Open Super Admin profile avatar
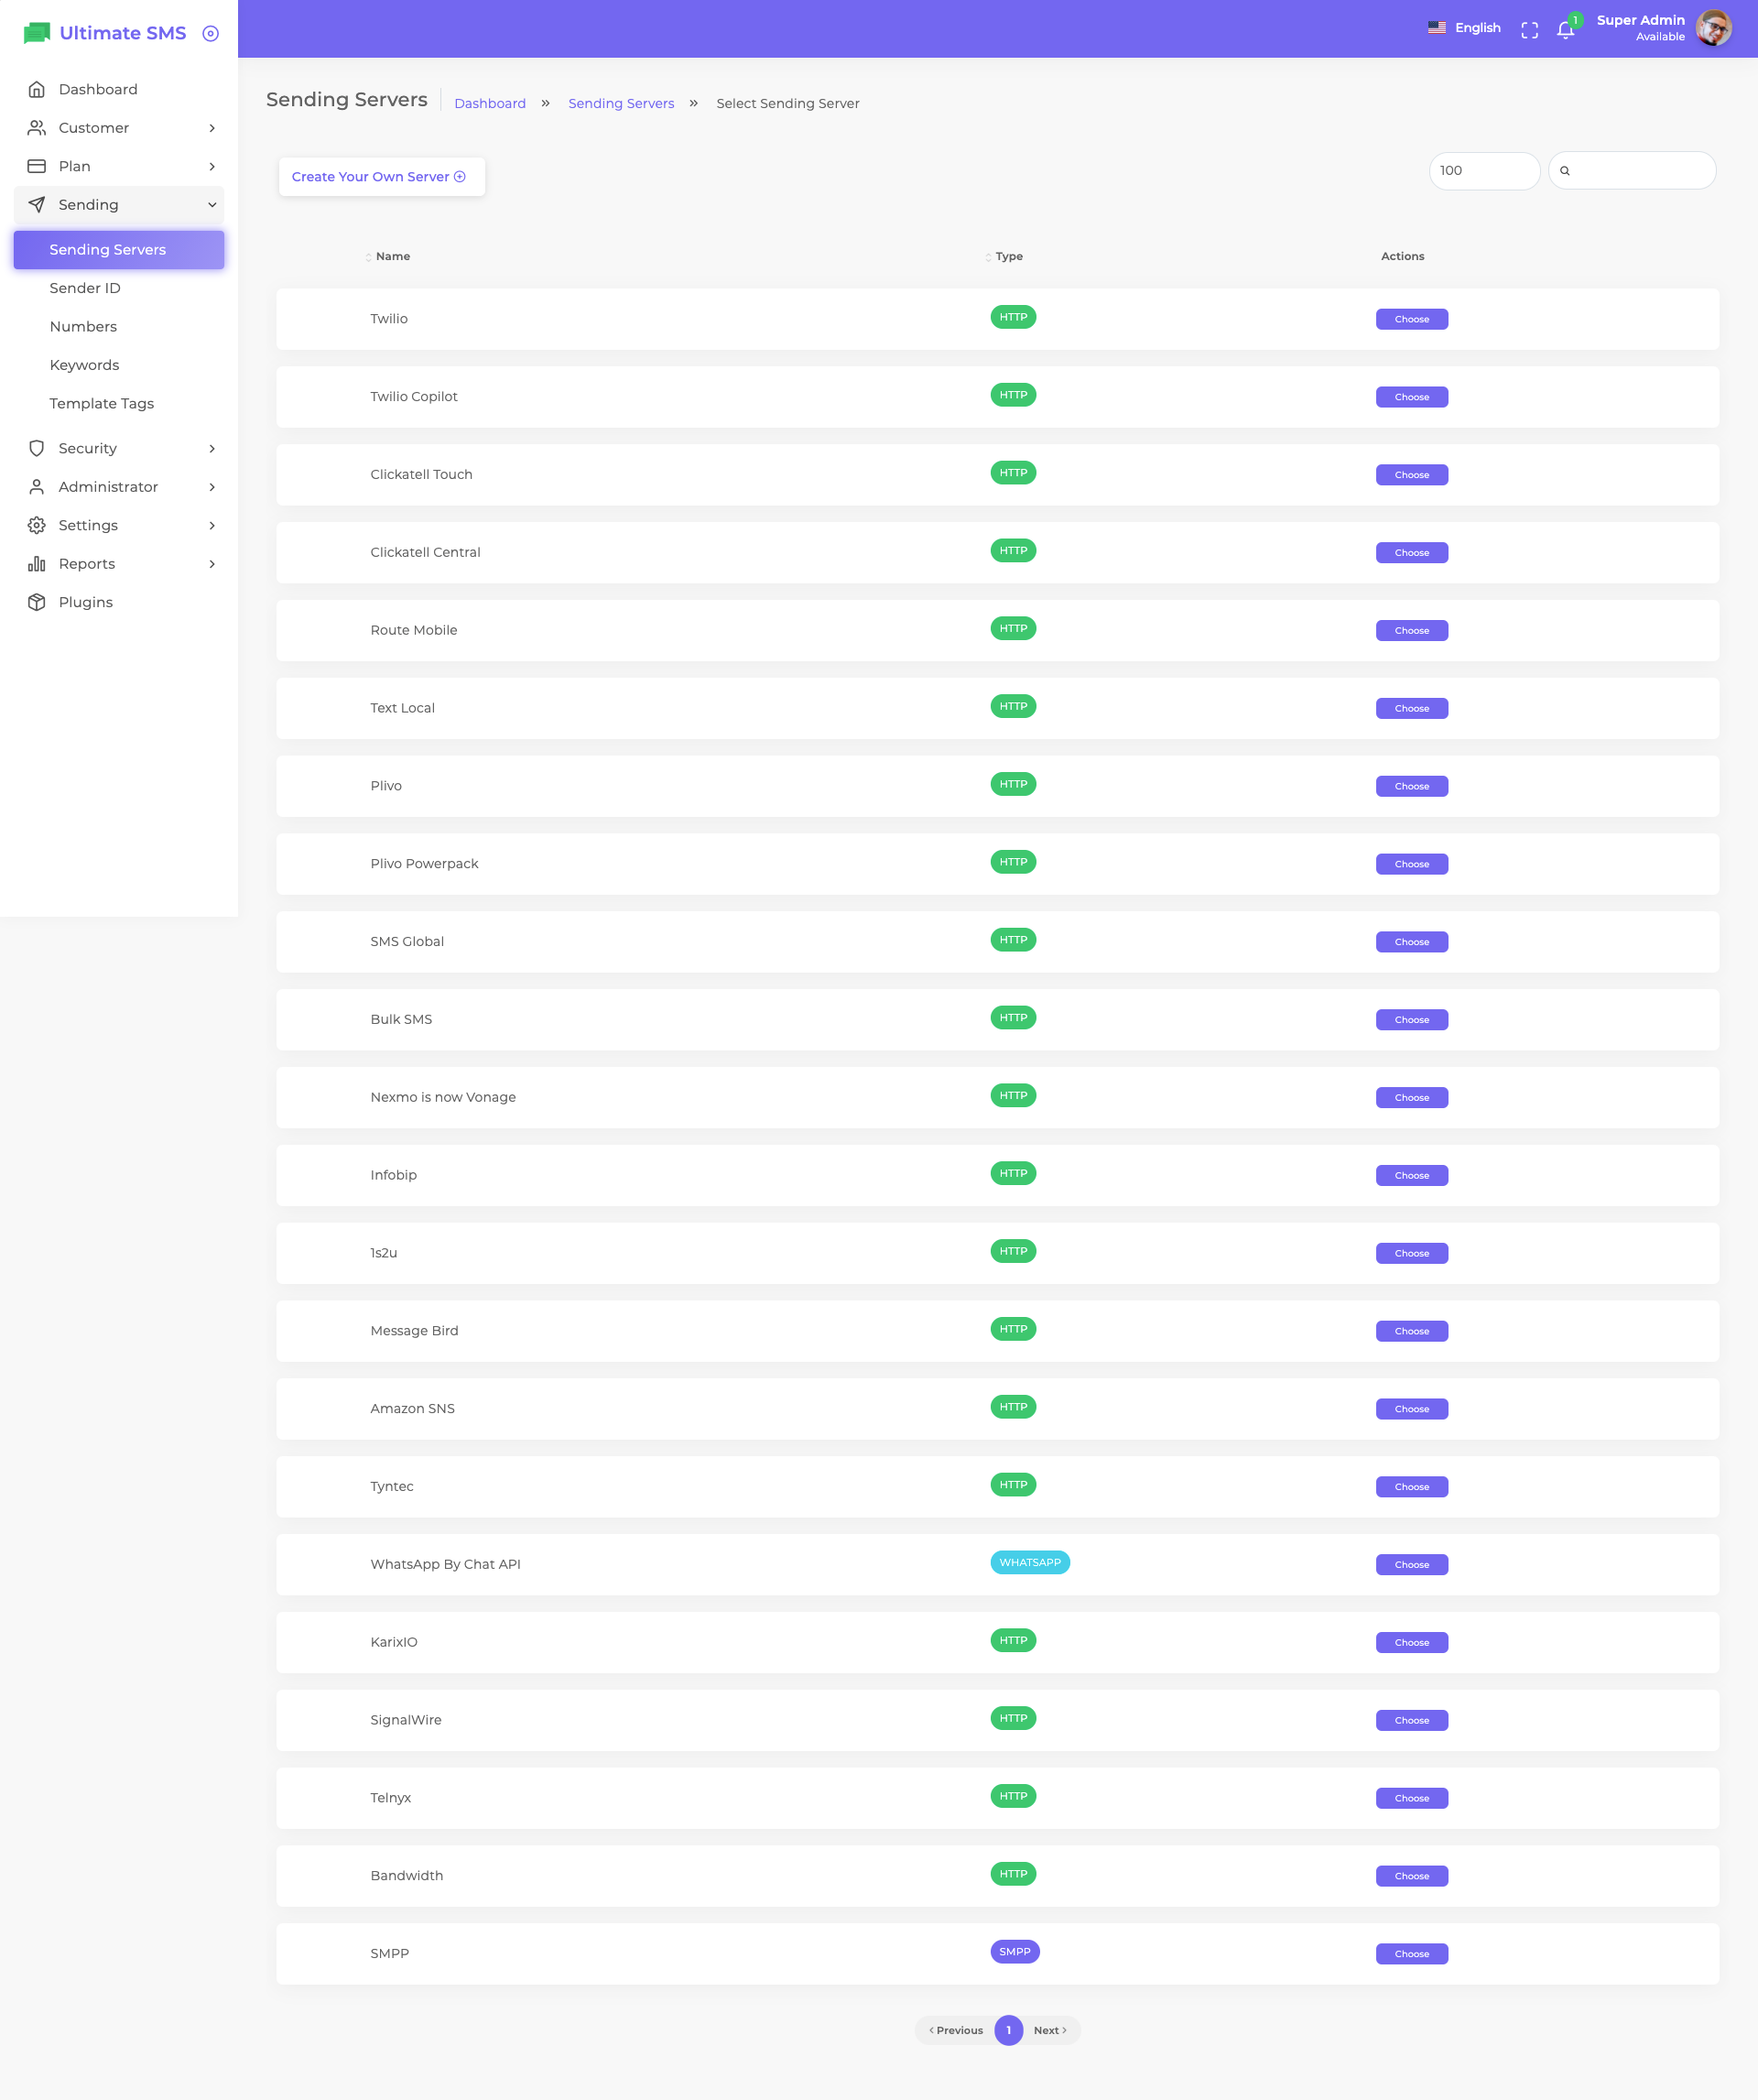 [1713, 28]
